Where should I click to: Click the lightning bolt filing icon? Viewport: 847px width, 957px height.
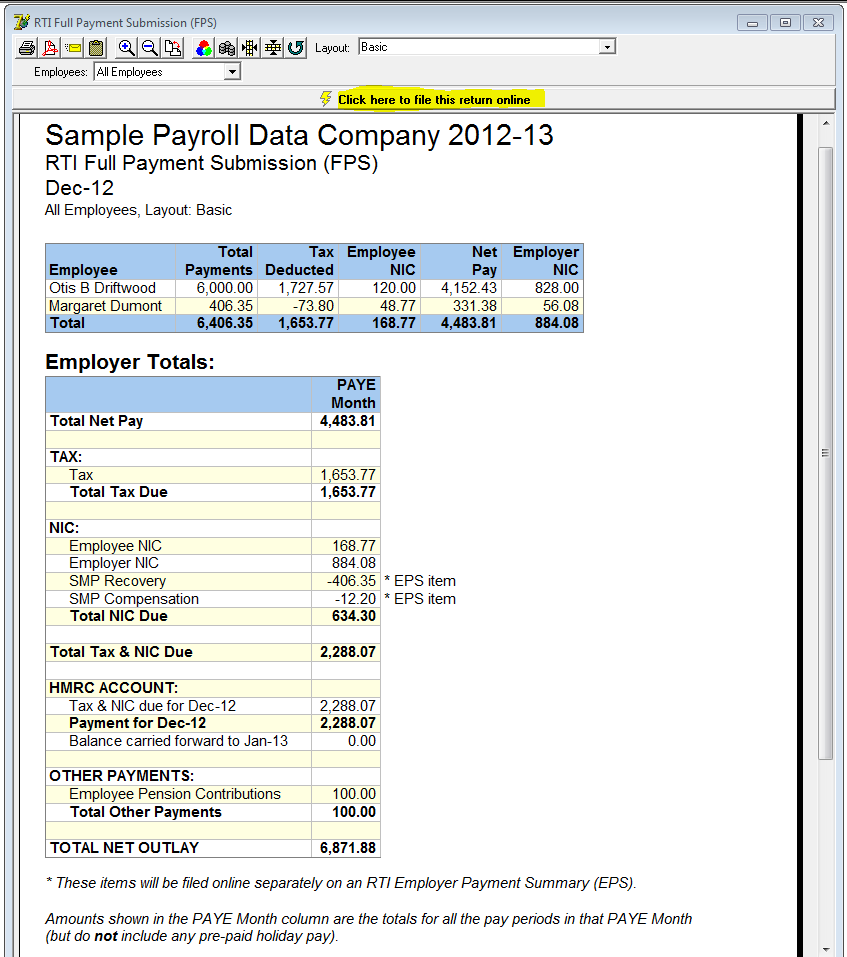[x=325, y=99]
